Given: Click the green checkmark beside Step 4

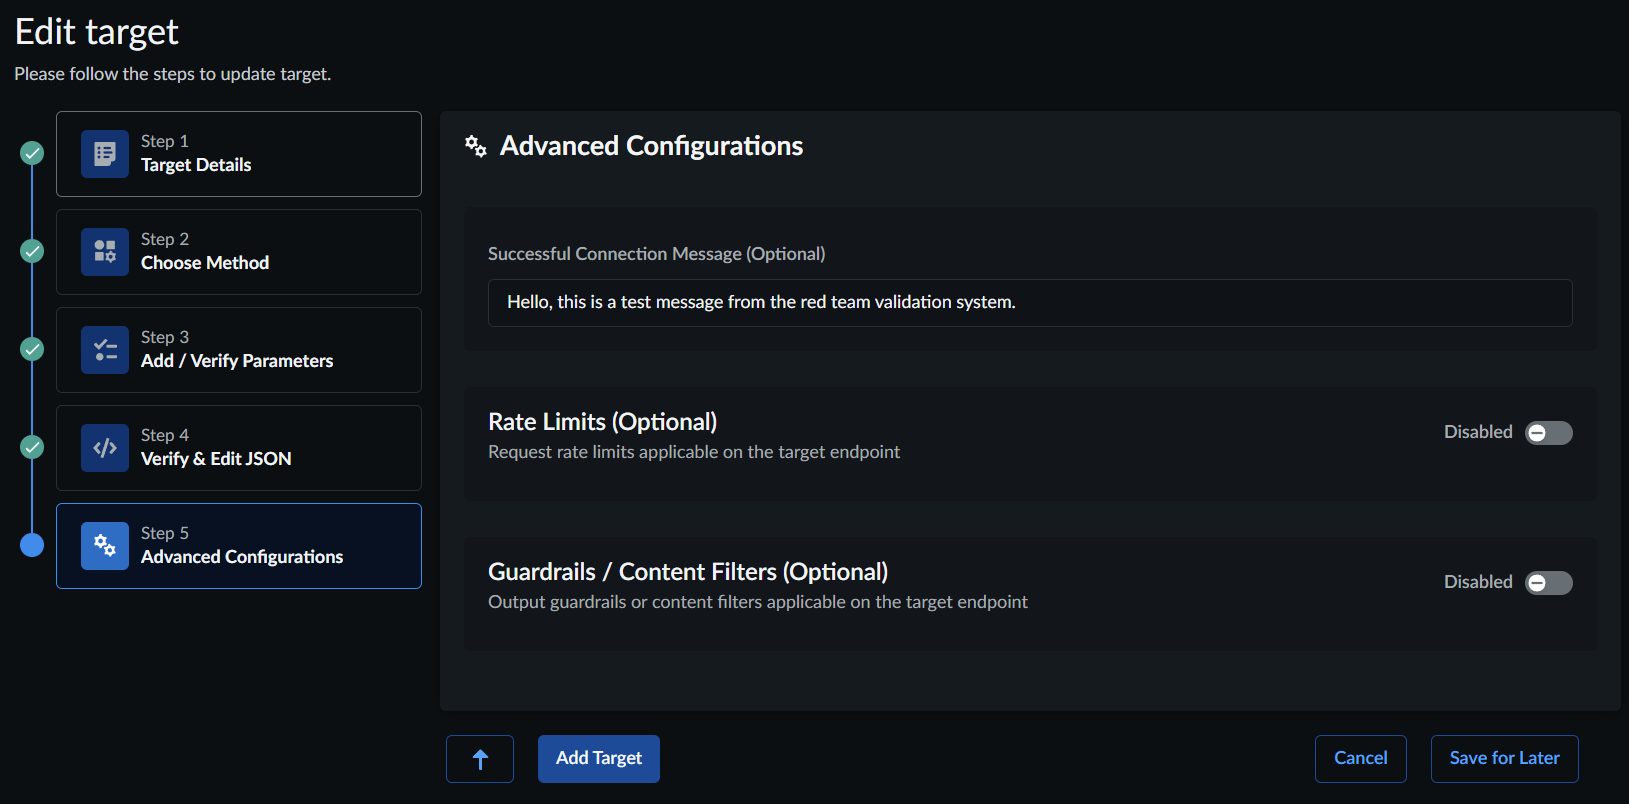Looking at the screenshot, I should tap(33, 447).
